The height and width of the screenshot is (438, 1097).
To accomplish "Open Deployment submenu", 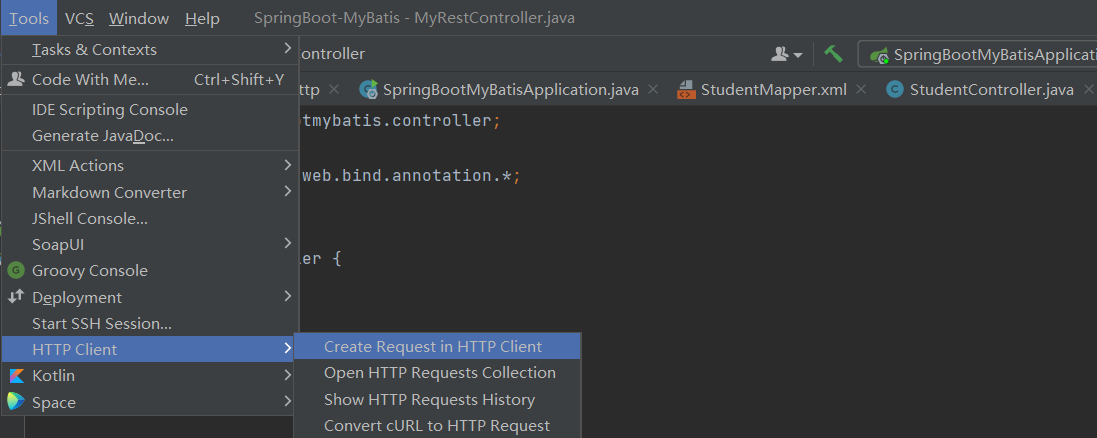I will (150, 297).
